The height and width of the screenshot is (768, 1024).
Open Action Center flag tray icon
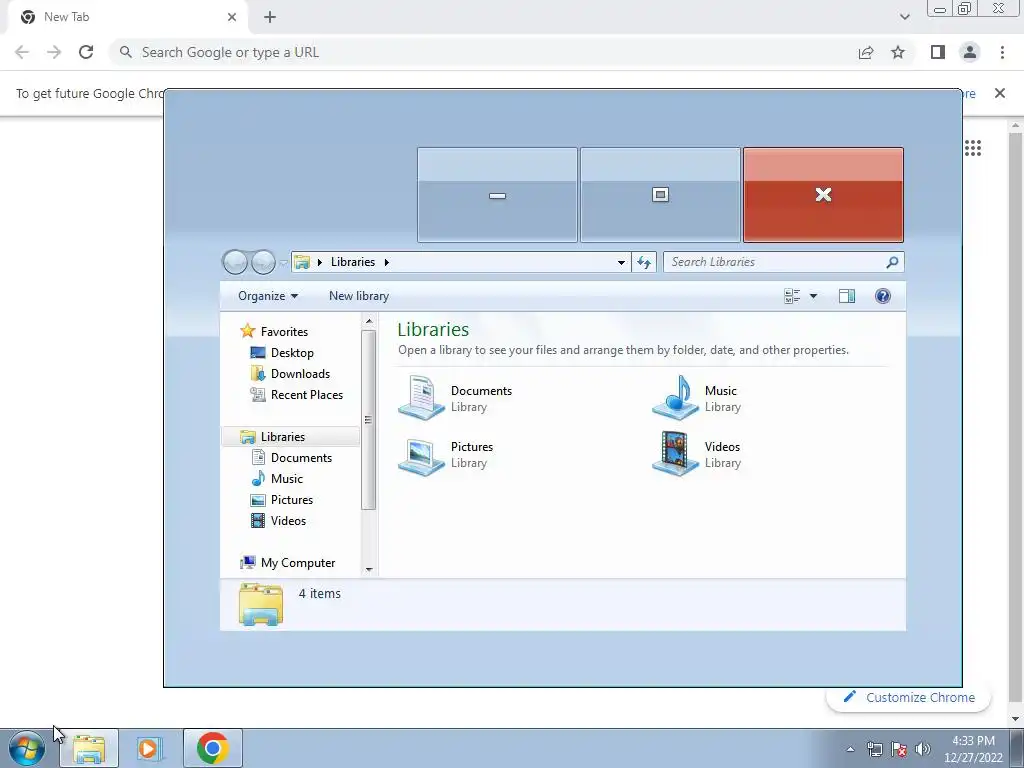tap(899, 749)
